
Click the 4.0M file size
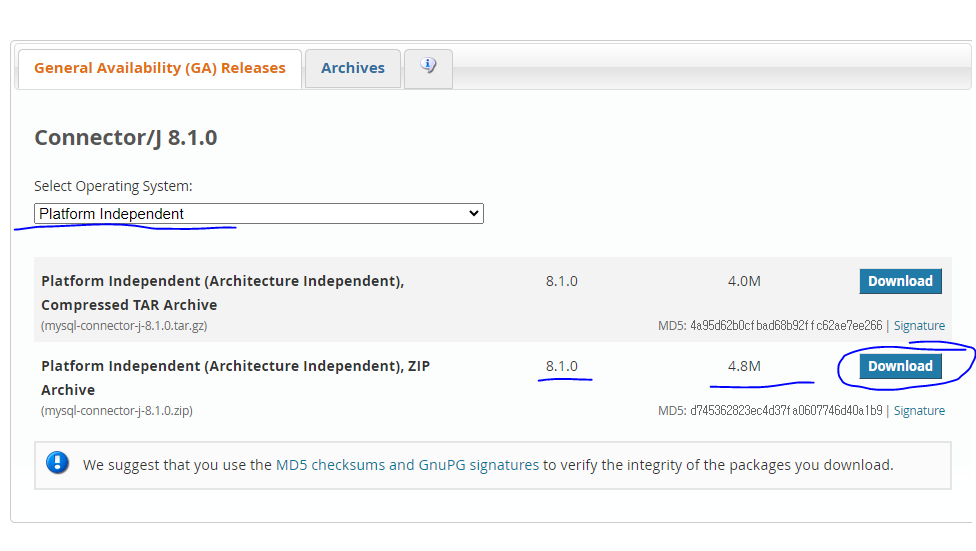click(x=744, y=281)
